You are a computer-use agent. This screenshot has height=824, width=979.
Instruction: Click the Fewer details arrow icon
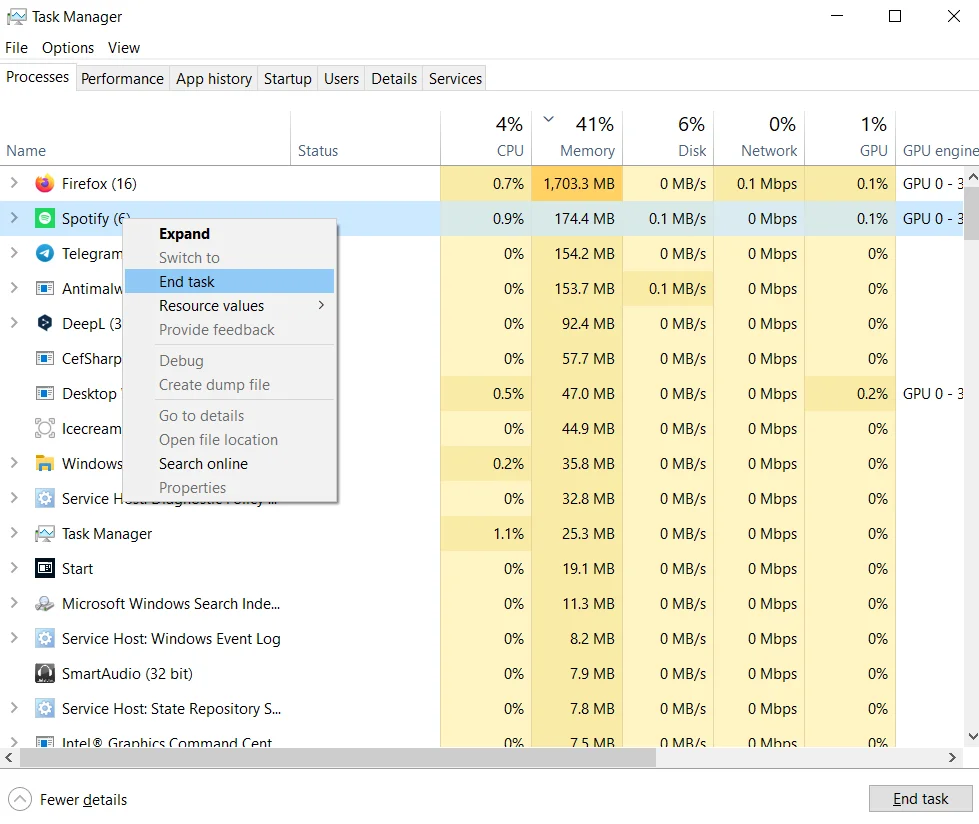coord(20,799)
